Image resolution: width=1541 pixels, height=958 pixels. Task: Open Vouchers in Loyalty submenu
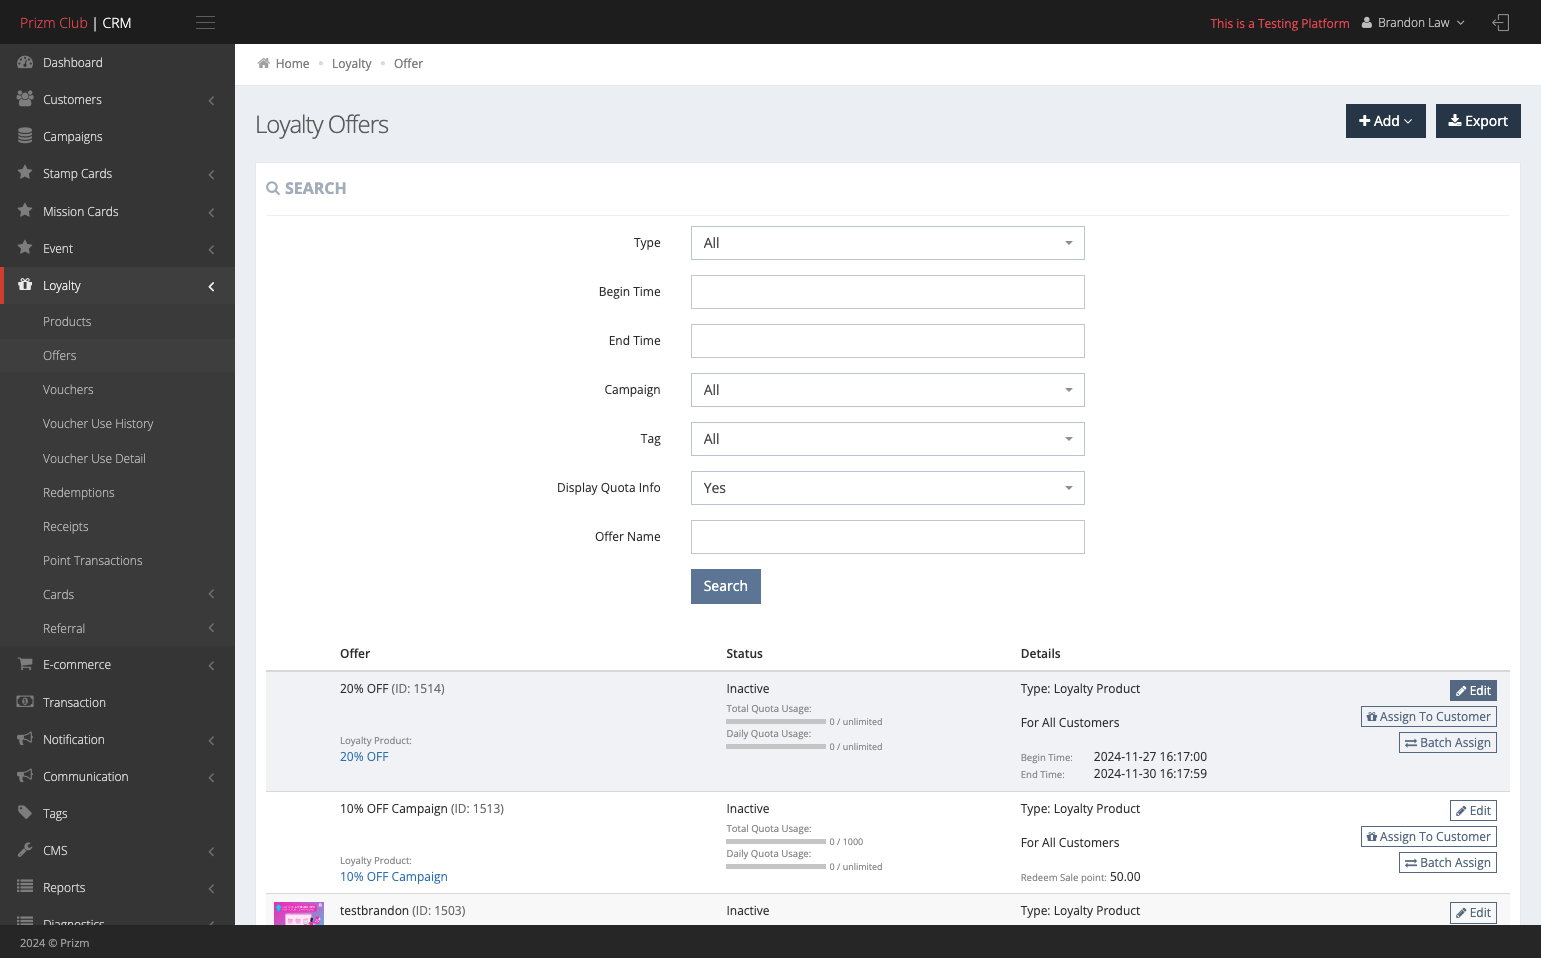tap(68, 389)
